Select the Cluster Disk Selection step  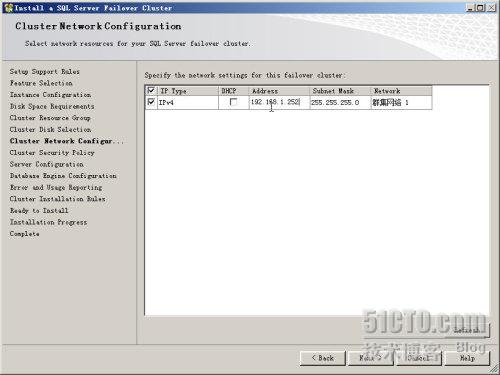[50, 130]
